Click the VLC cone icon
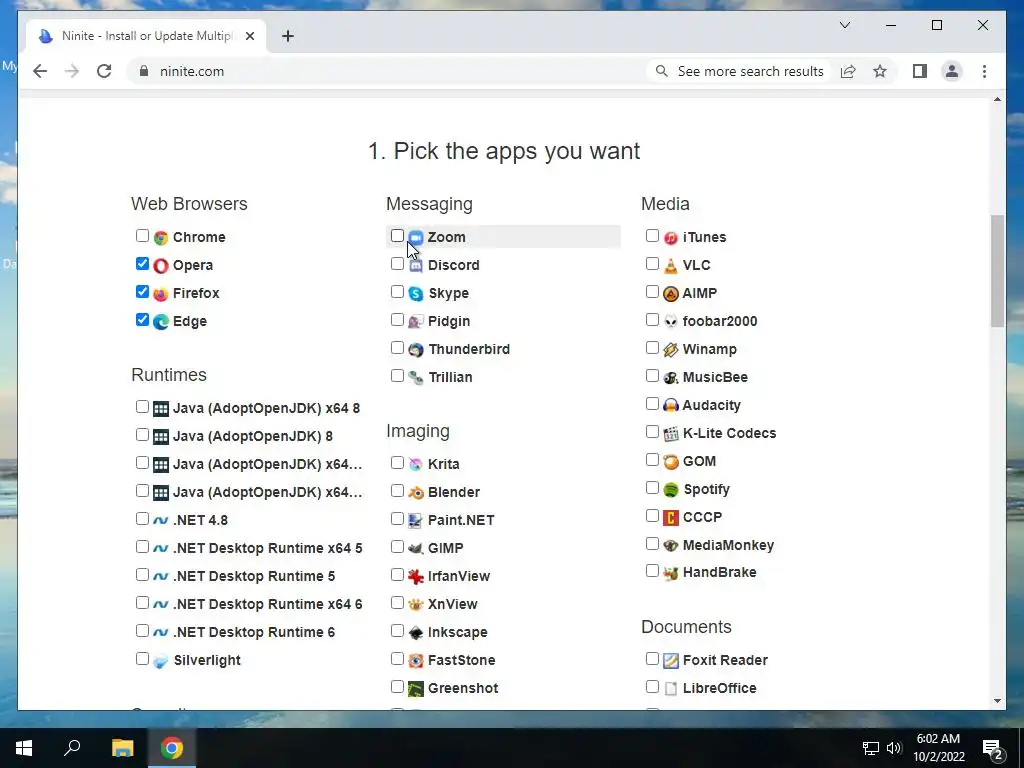Screen dimensions: 1024x768 [x=671, y=266]
